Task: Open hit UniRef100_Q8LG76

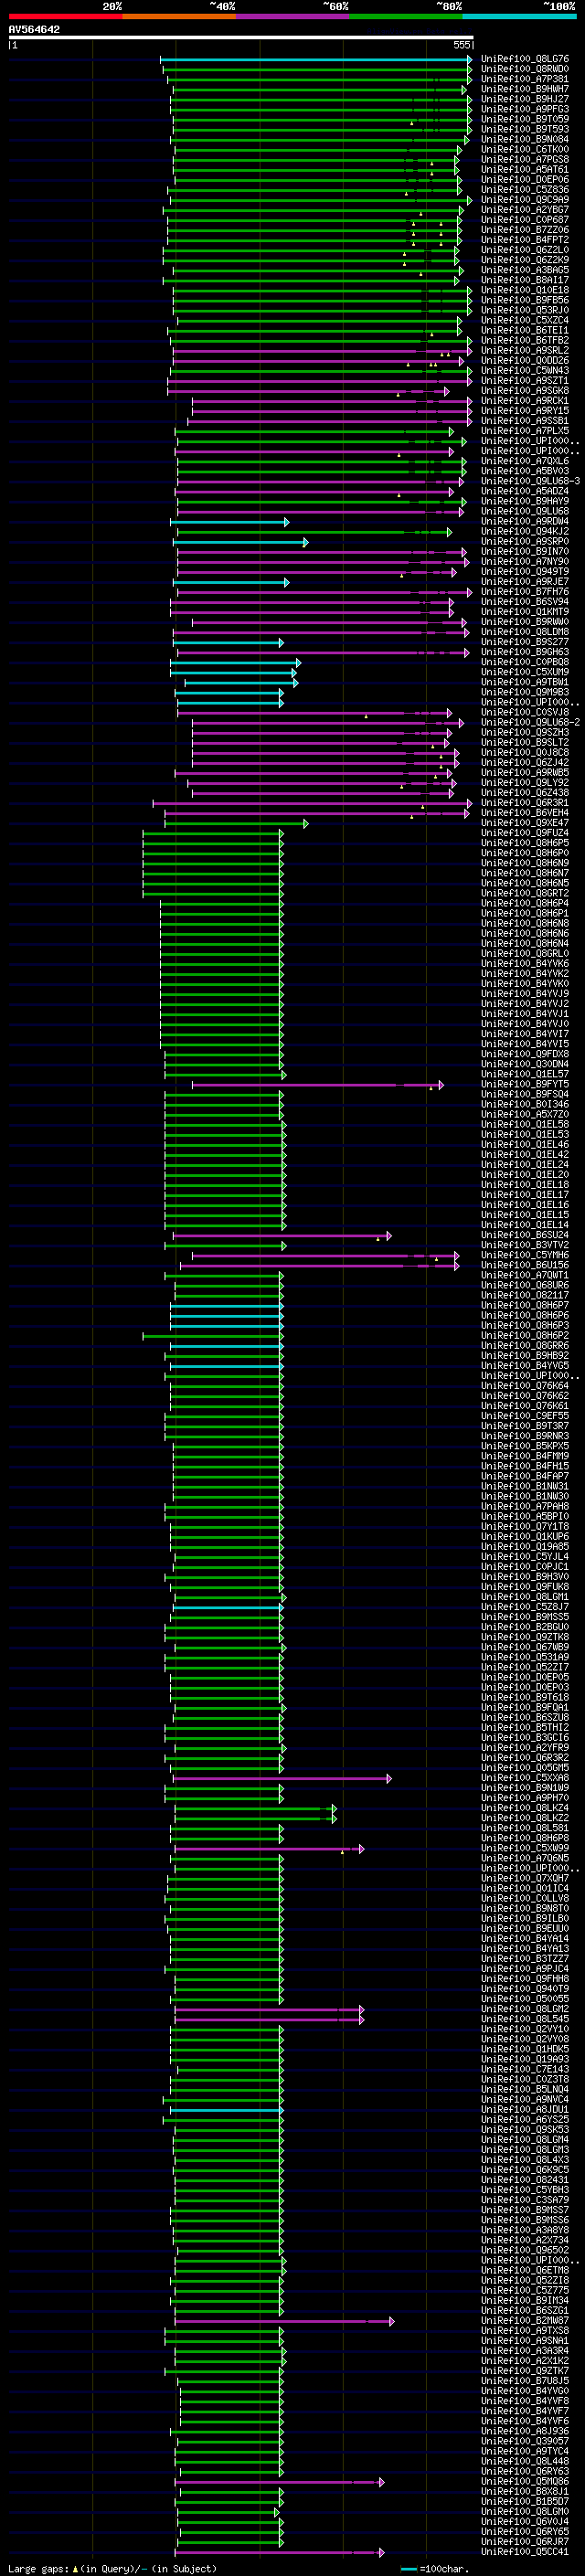Action: (x=525, y=59)
